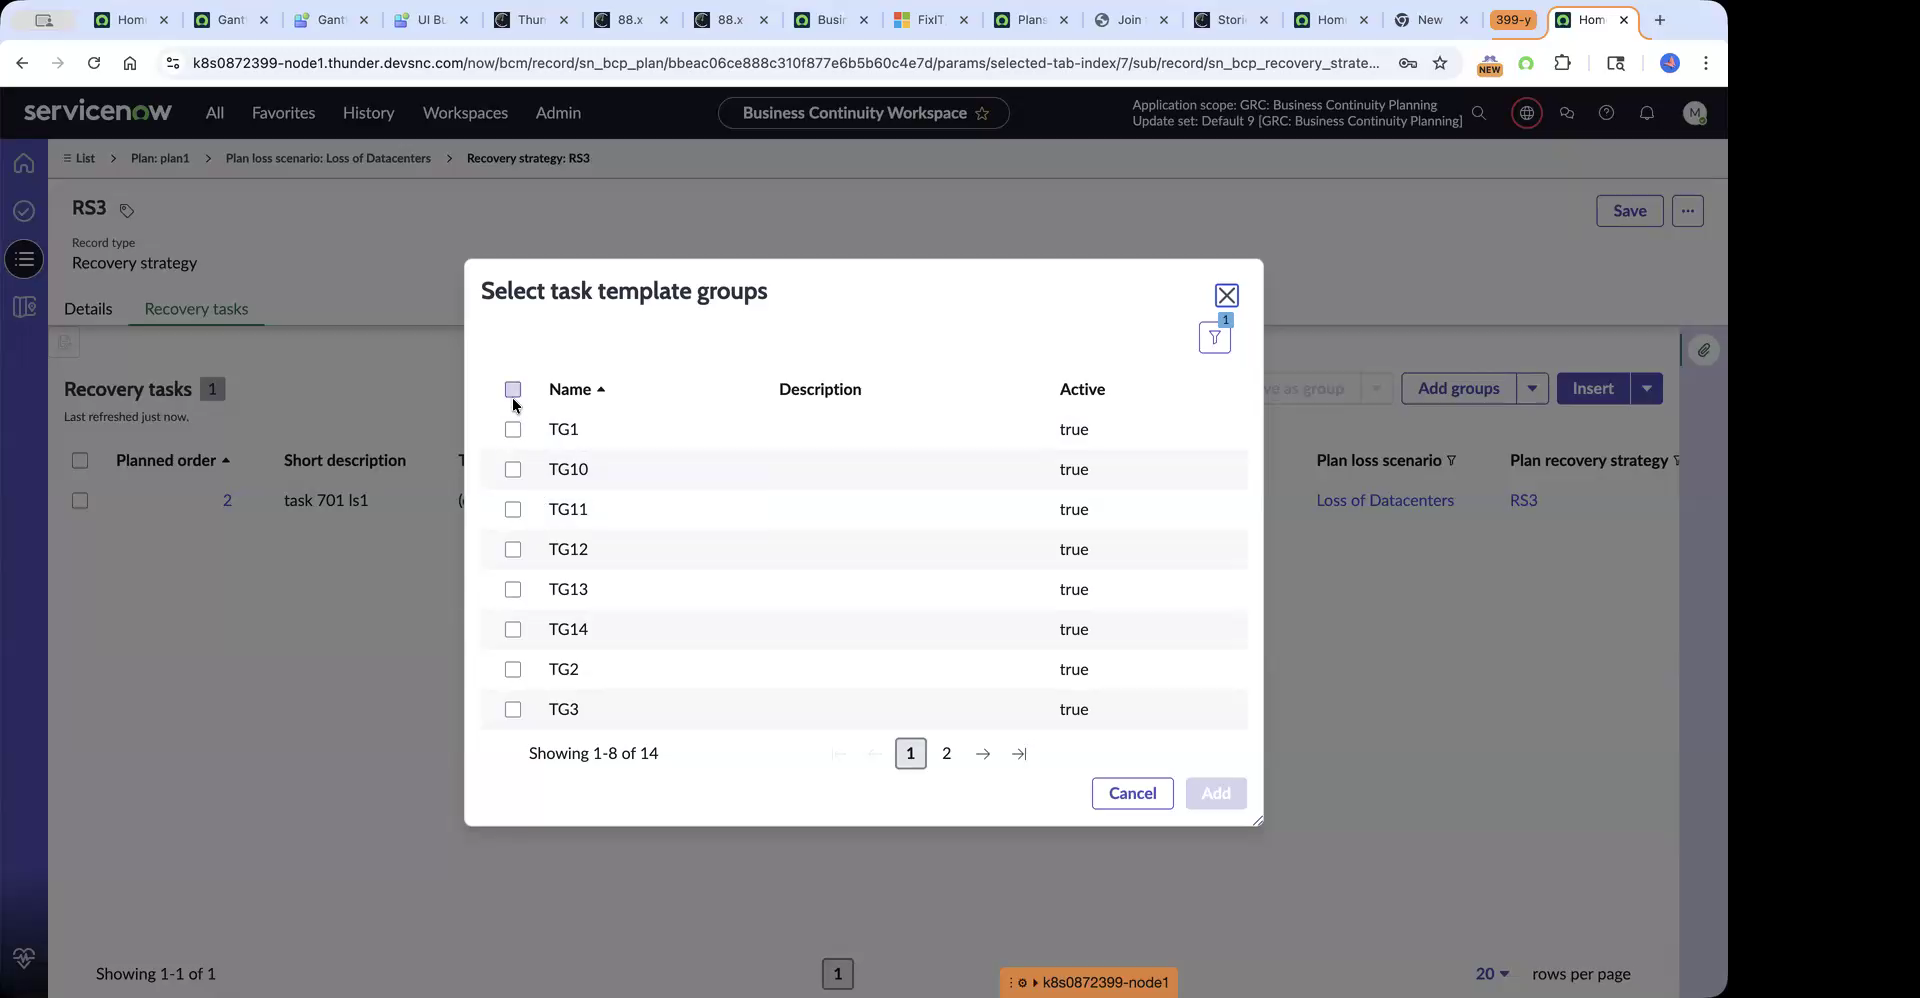Open the chat sidebar icon in header
1920x998 pixels.
click(x=1567, y=113)
